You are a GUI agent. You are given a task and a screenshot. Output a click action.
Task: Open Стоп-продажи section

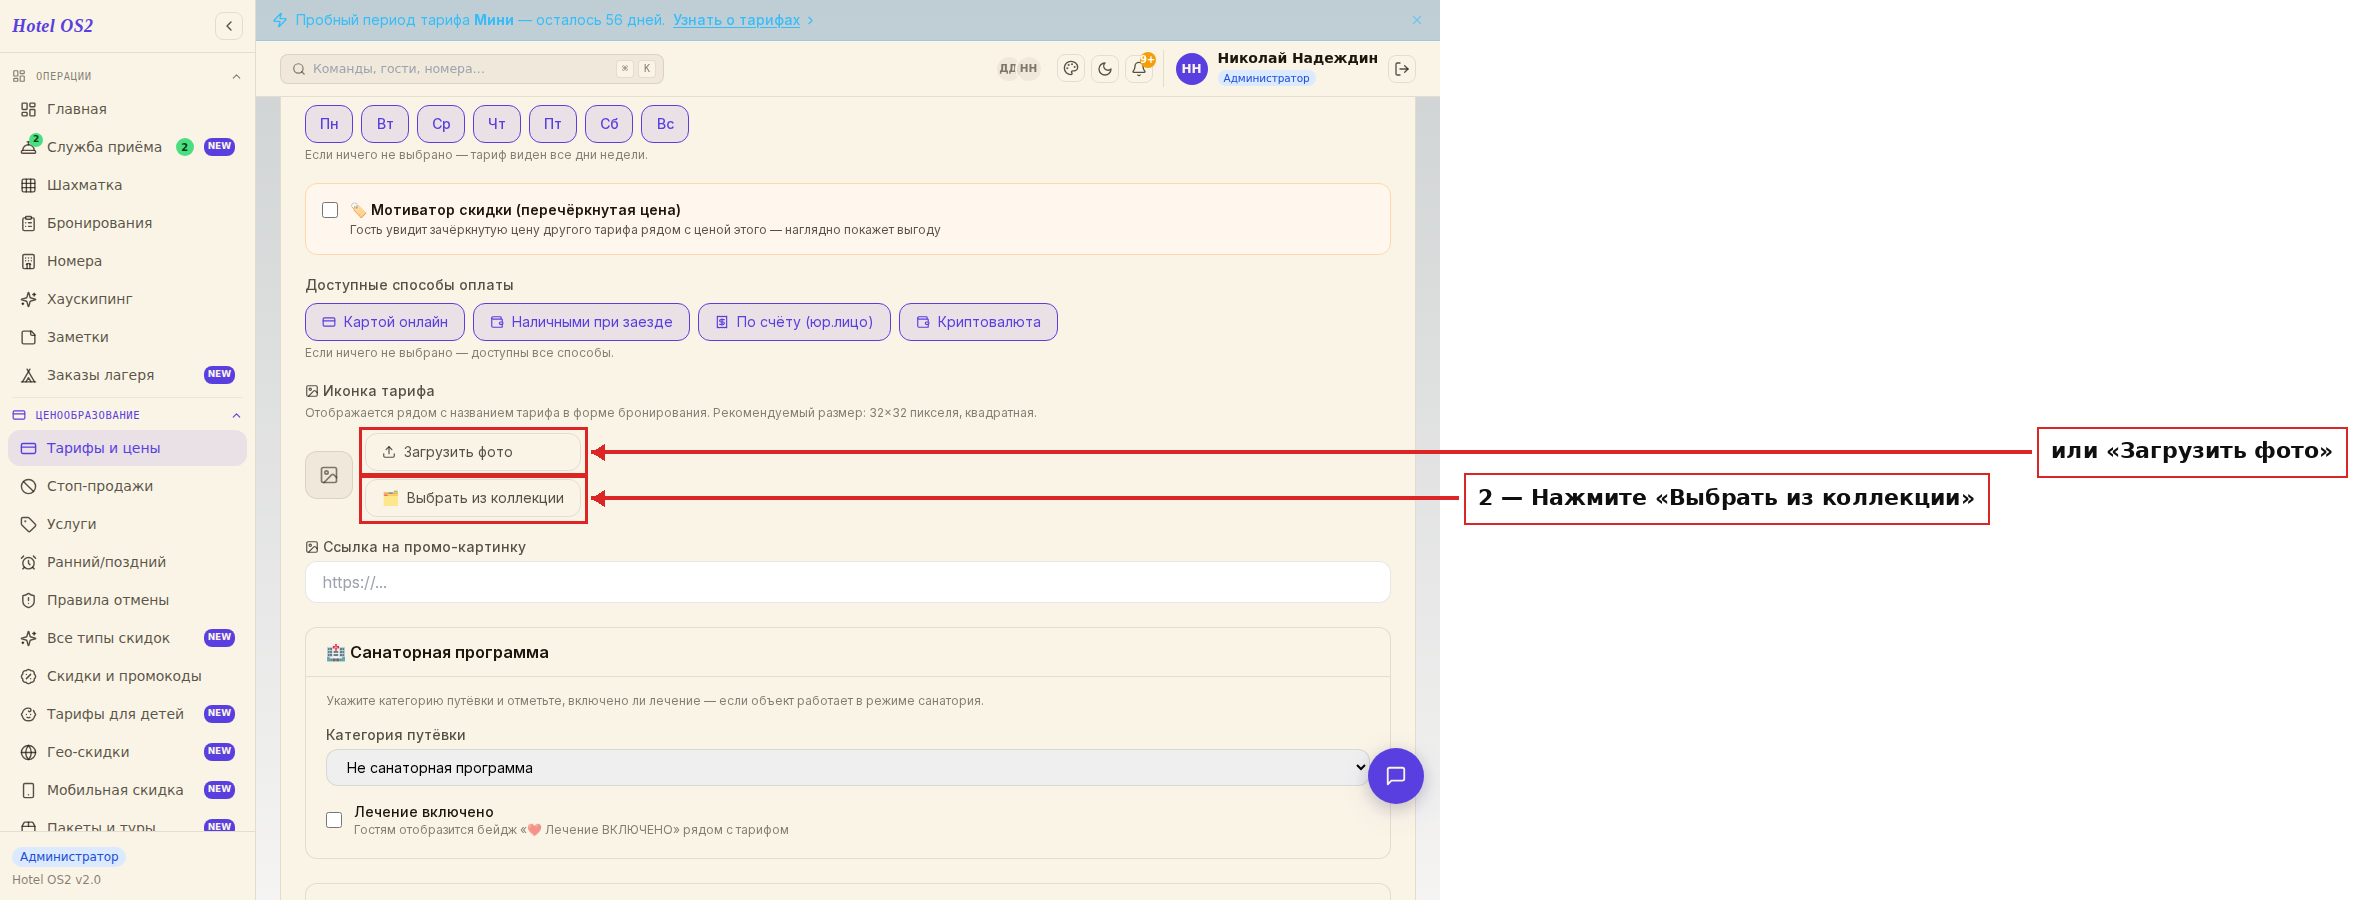pyautogui.click(x=127, y=486)
